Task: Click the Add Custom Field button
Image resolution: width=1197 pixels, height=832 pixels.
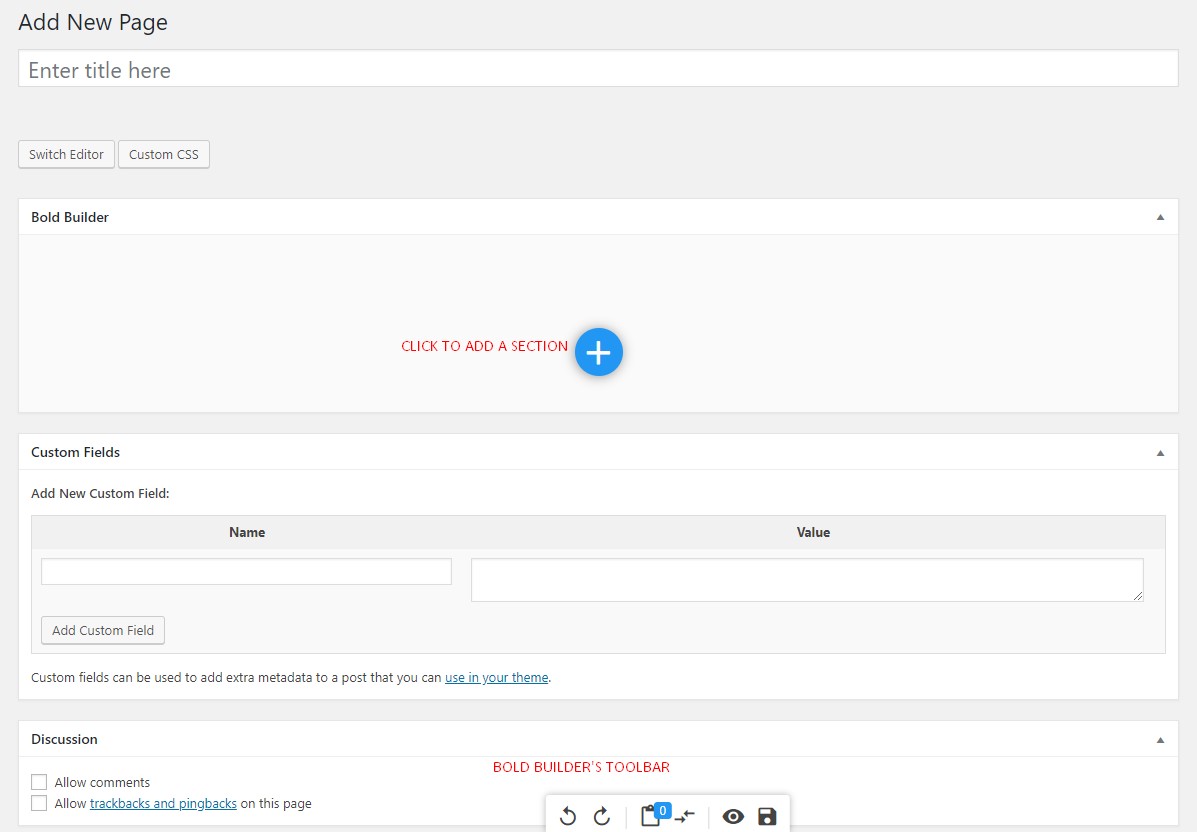Action: click(x=103, y=630)
